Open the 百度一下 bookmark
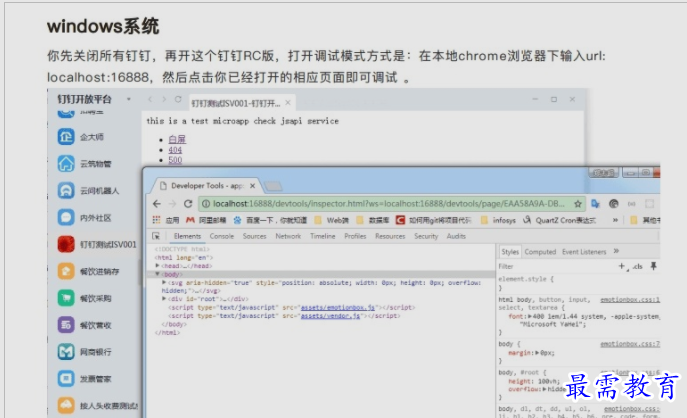The height and width of the screenshot is (418, 687). pos(270,220)
